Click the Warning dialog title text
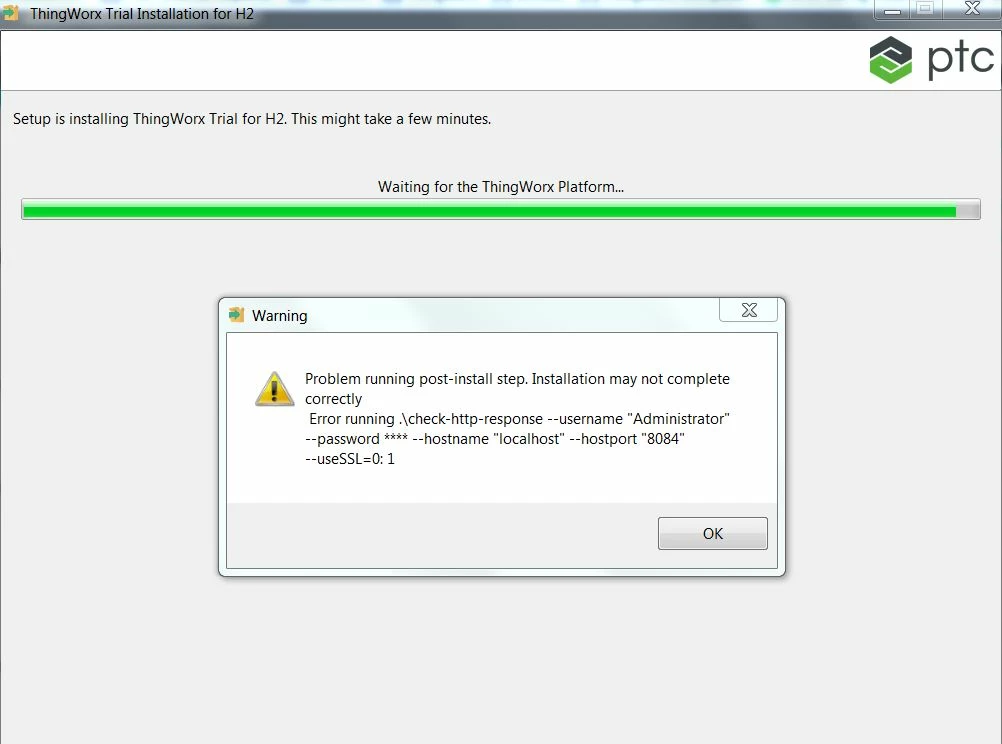 [x=279, y=316]
